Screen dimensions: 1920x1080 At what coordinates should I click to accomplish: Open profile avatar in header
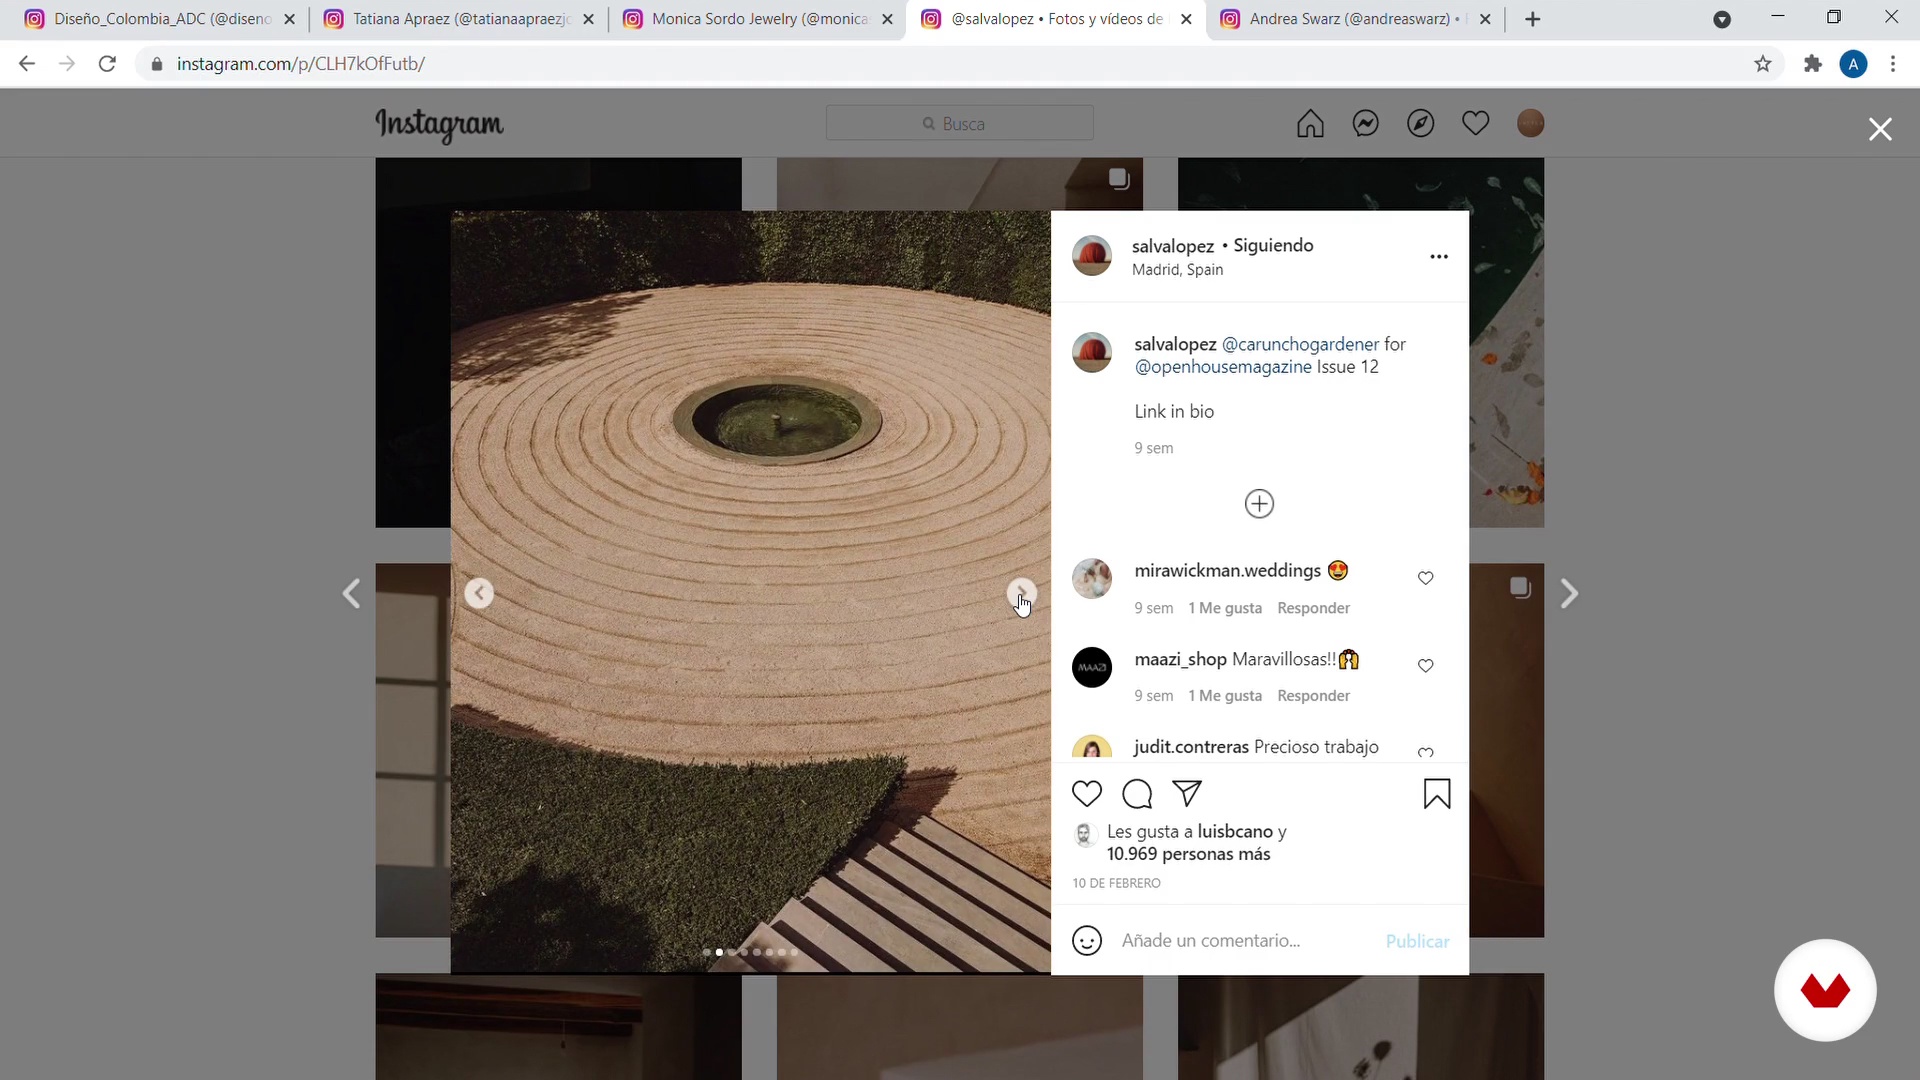coord(1530,124)
